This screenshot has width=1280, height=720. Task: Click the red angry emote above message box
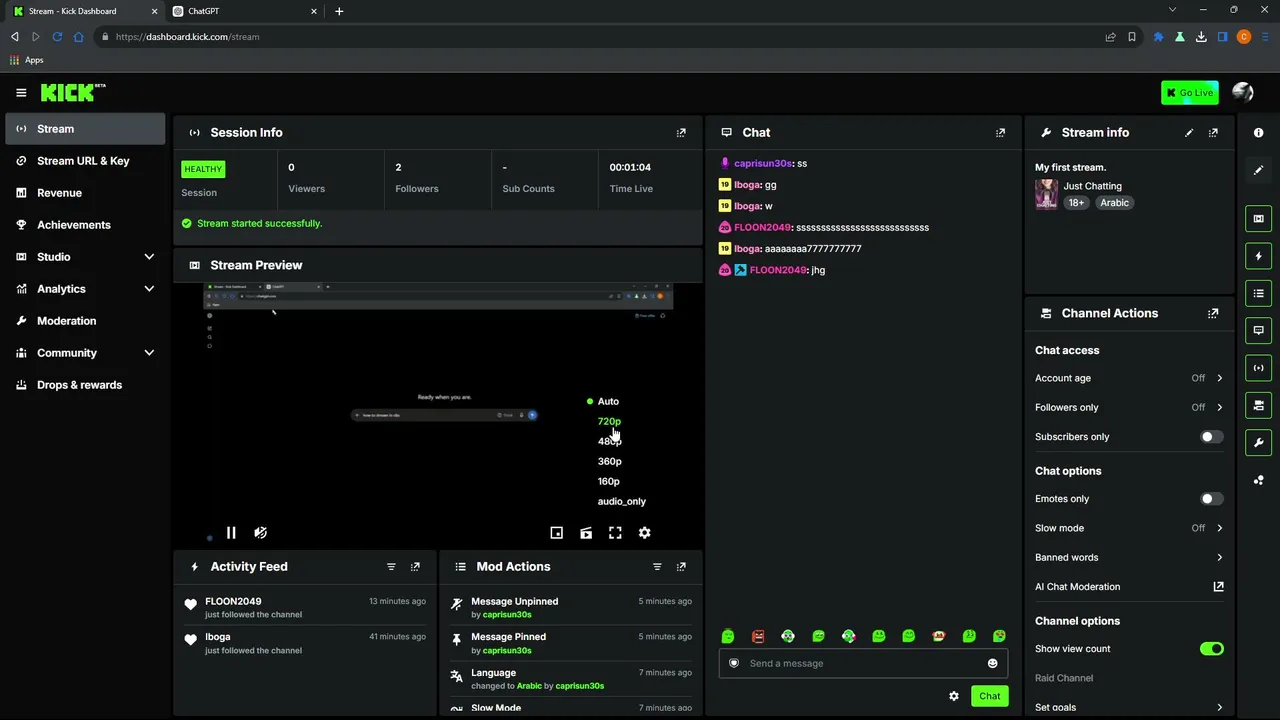[x=758, y=636]
